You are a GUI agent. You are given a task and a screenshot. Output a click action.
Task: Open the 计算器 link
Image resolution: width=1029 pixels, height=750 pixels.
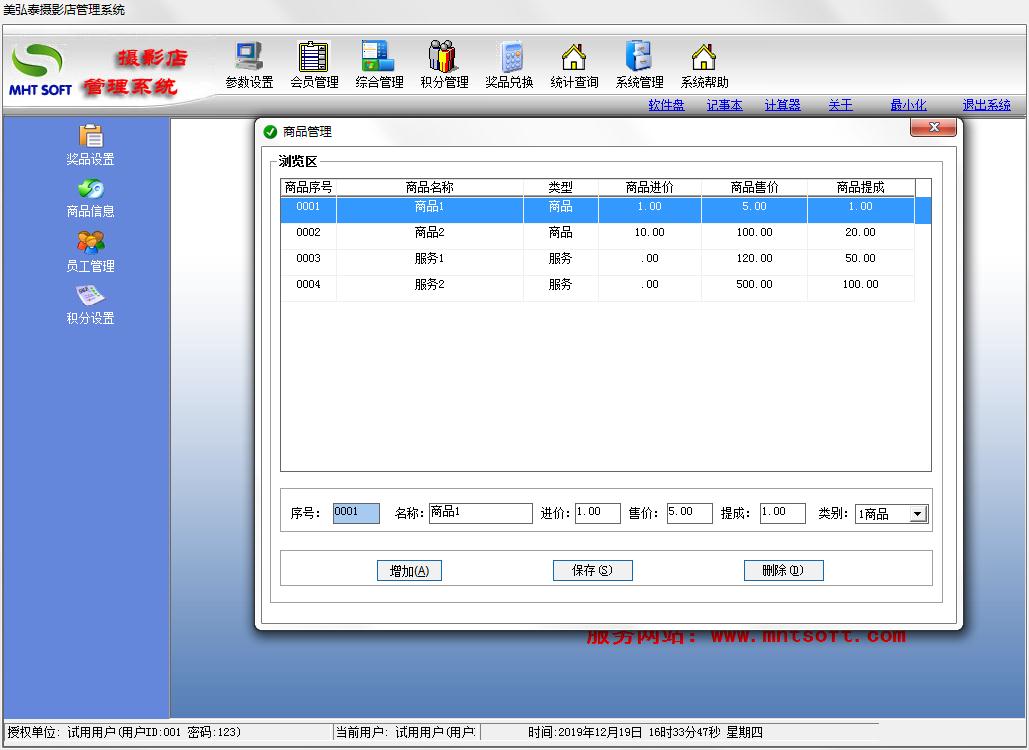782,105
